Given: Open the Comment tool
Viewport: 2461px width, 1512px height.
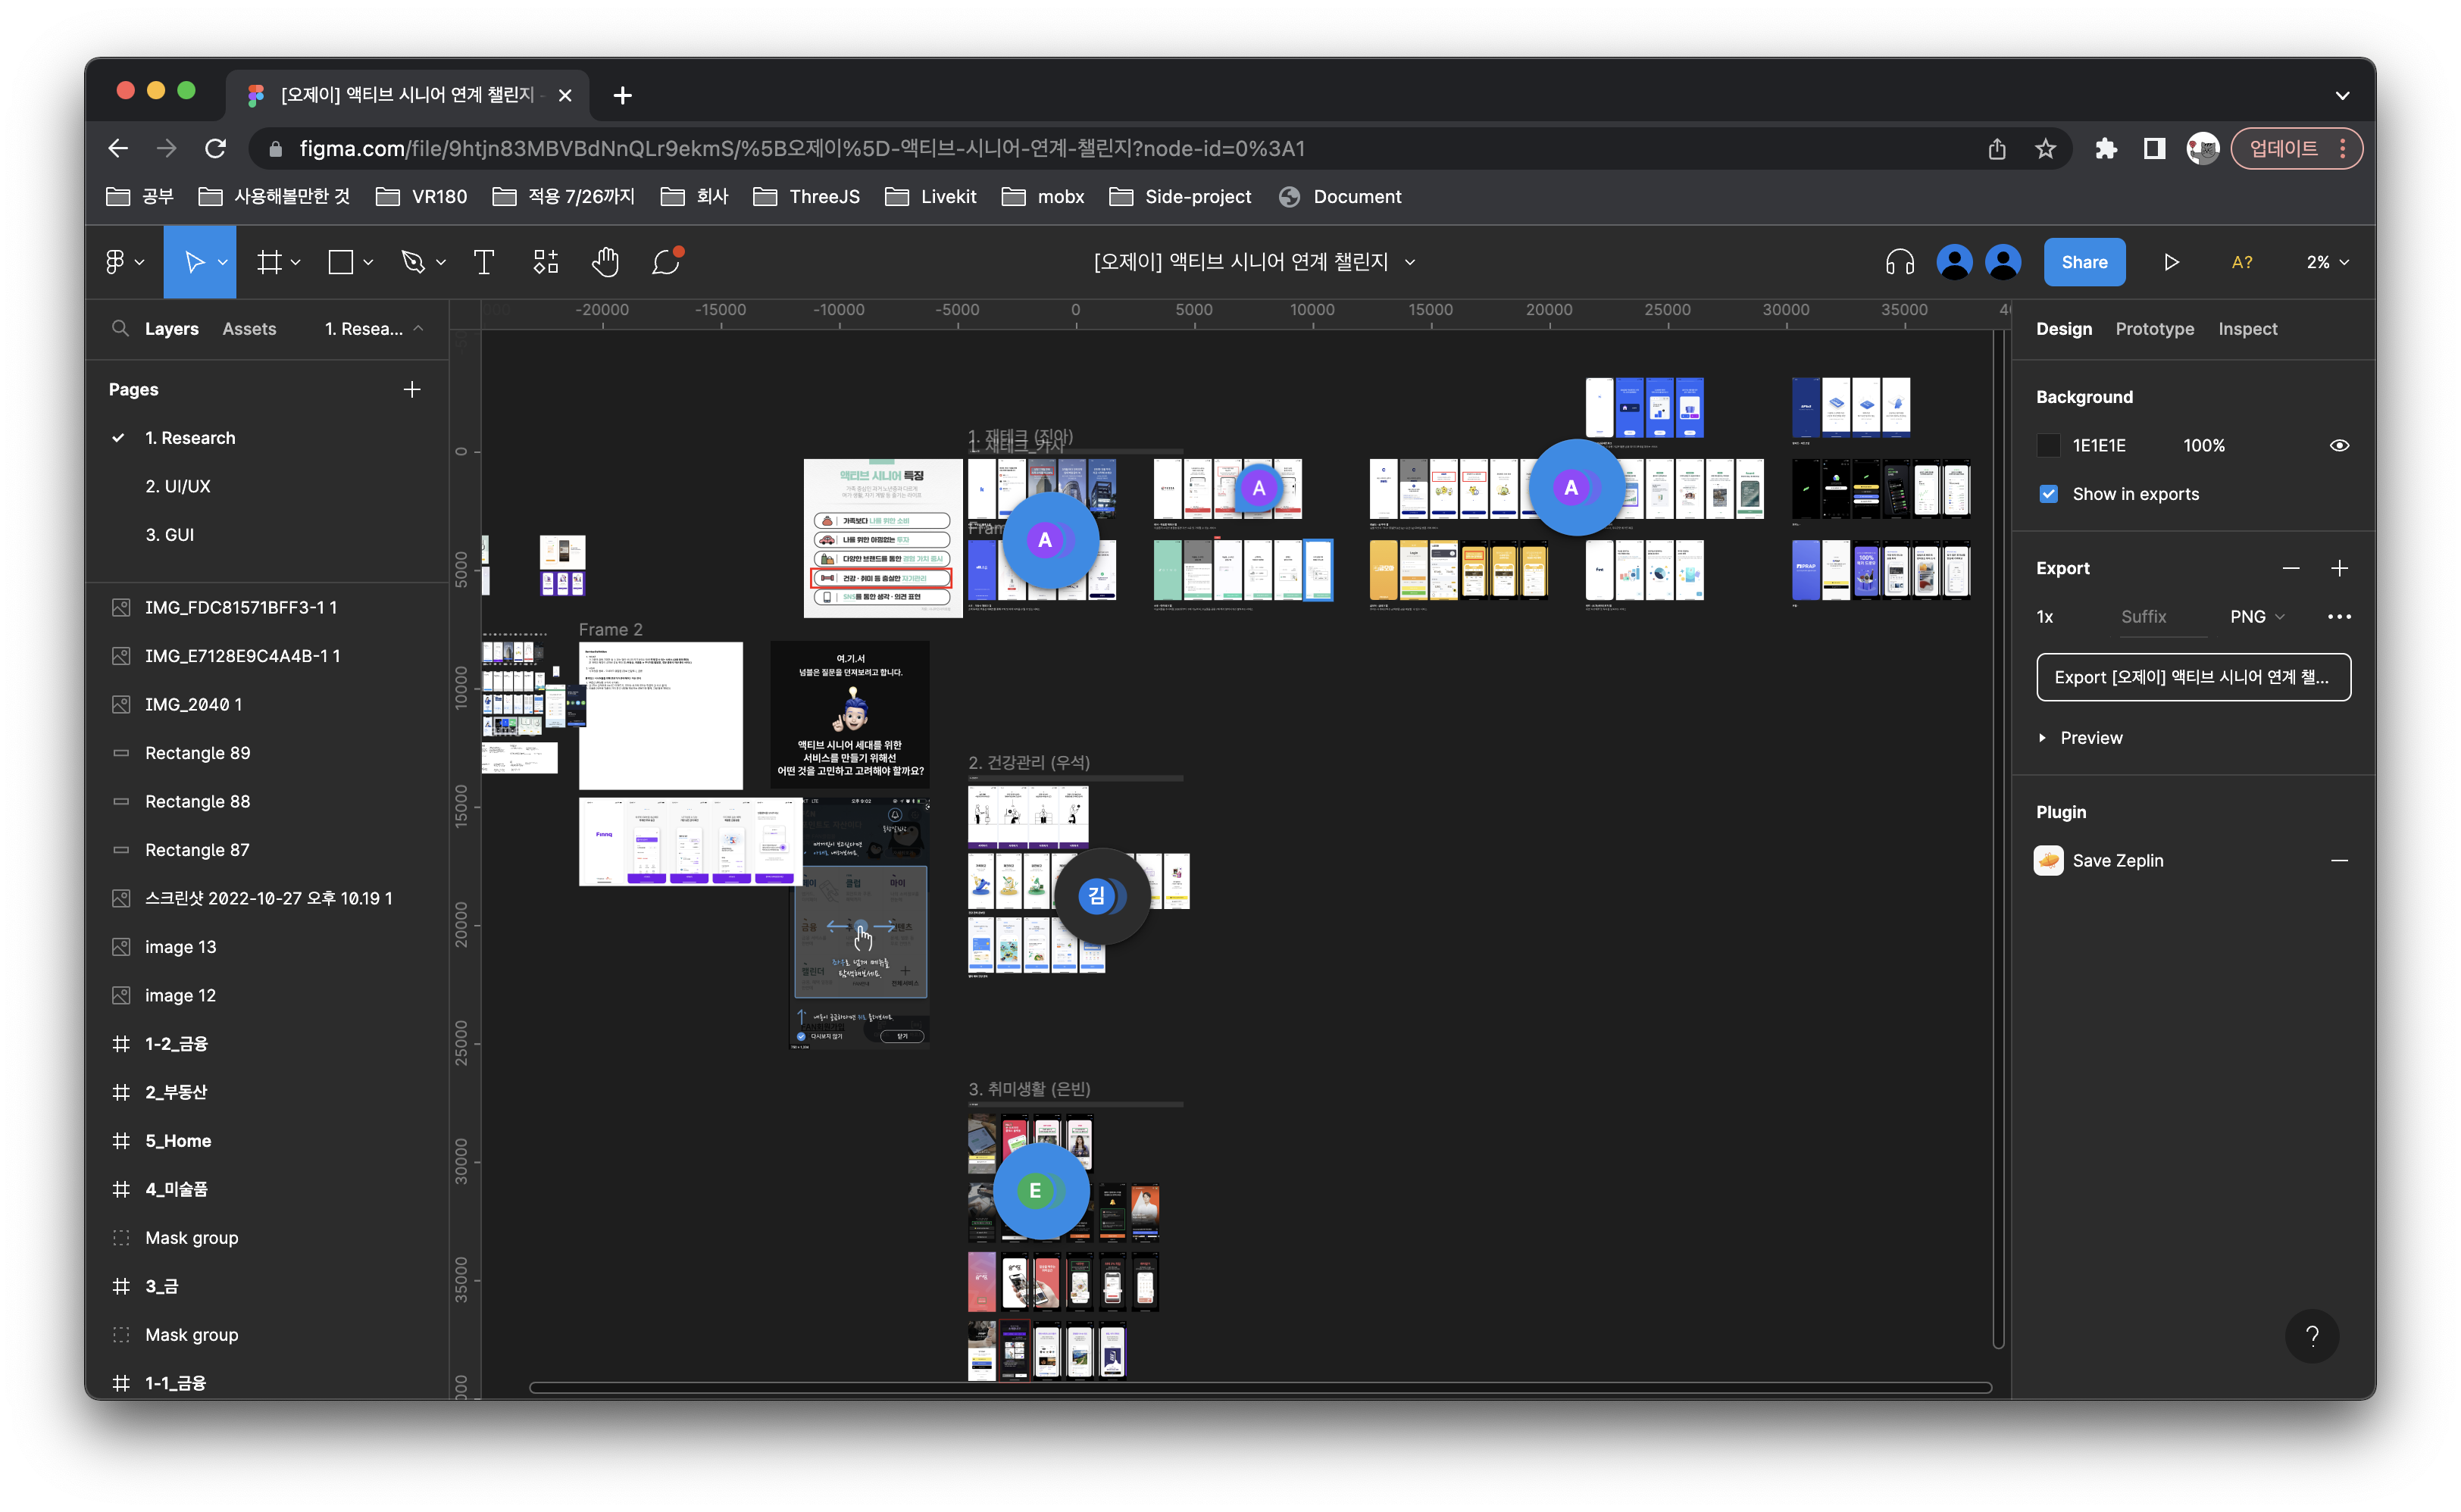Looking at the screenshot, I should (x=666, y=262).
